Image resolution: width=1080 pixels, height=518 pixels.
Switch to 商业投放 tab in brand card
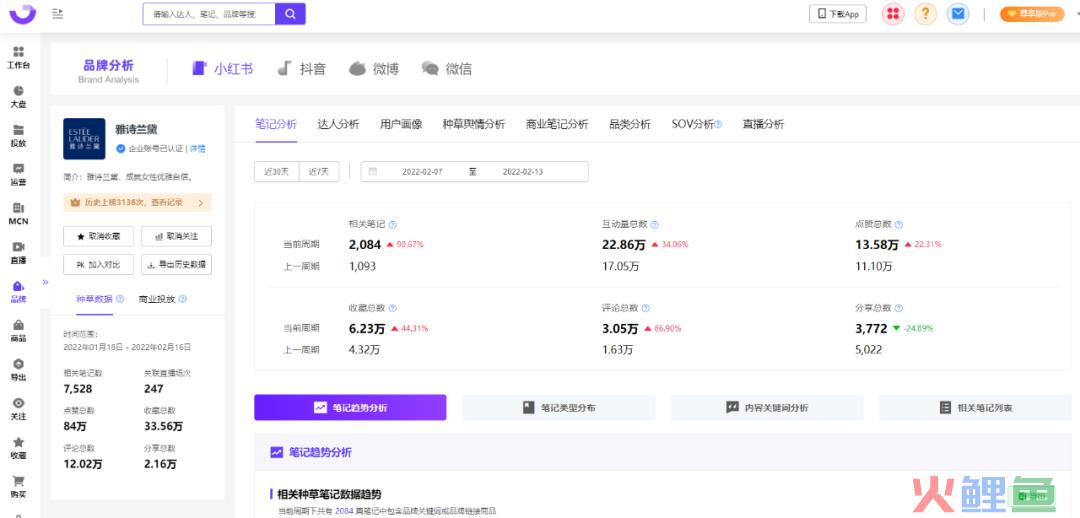point(157,299)
